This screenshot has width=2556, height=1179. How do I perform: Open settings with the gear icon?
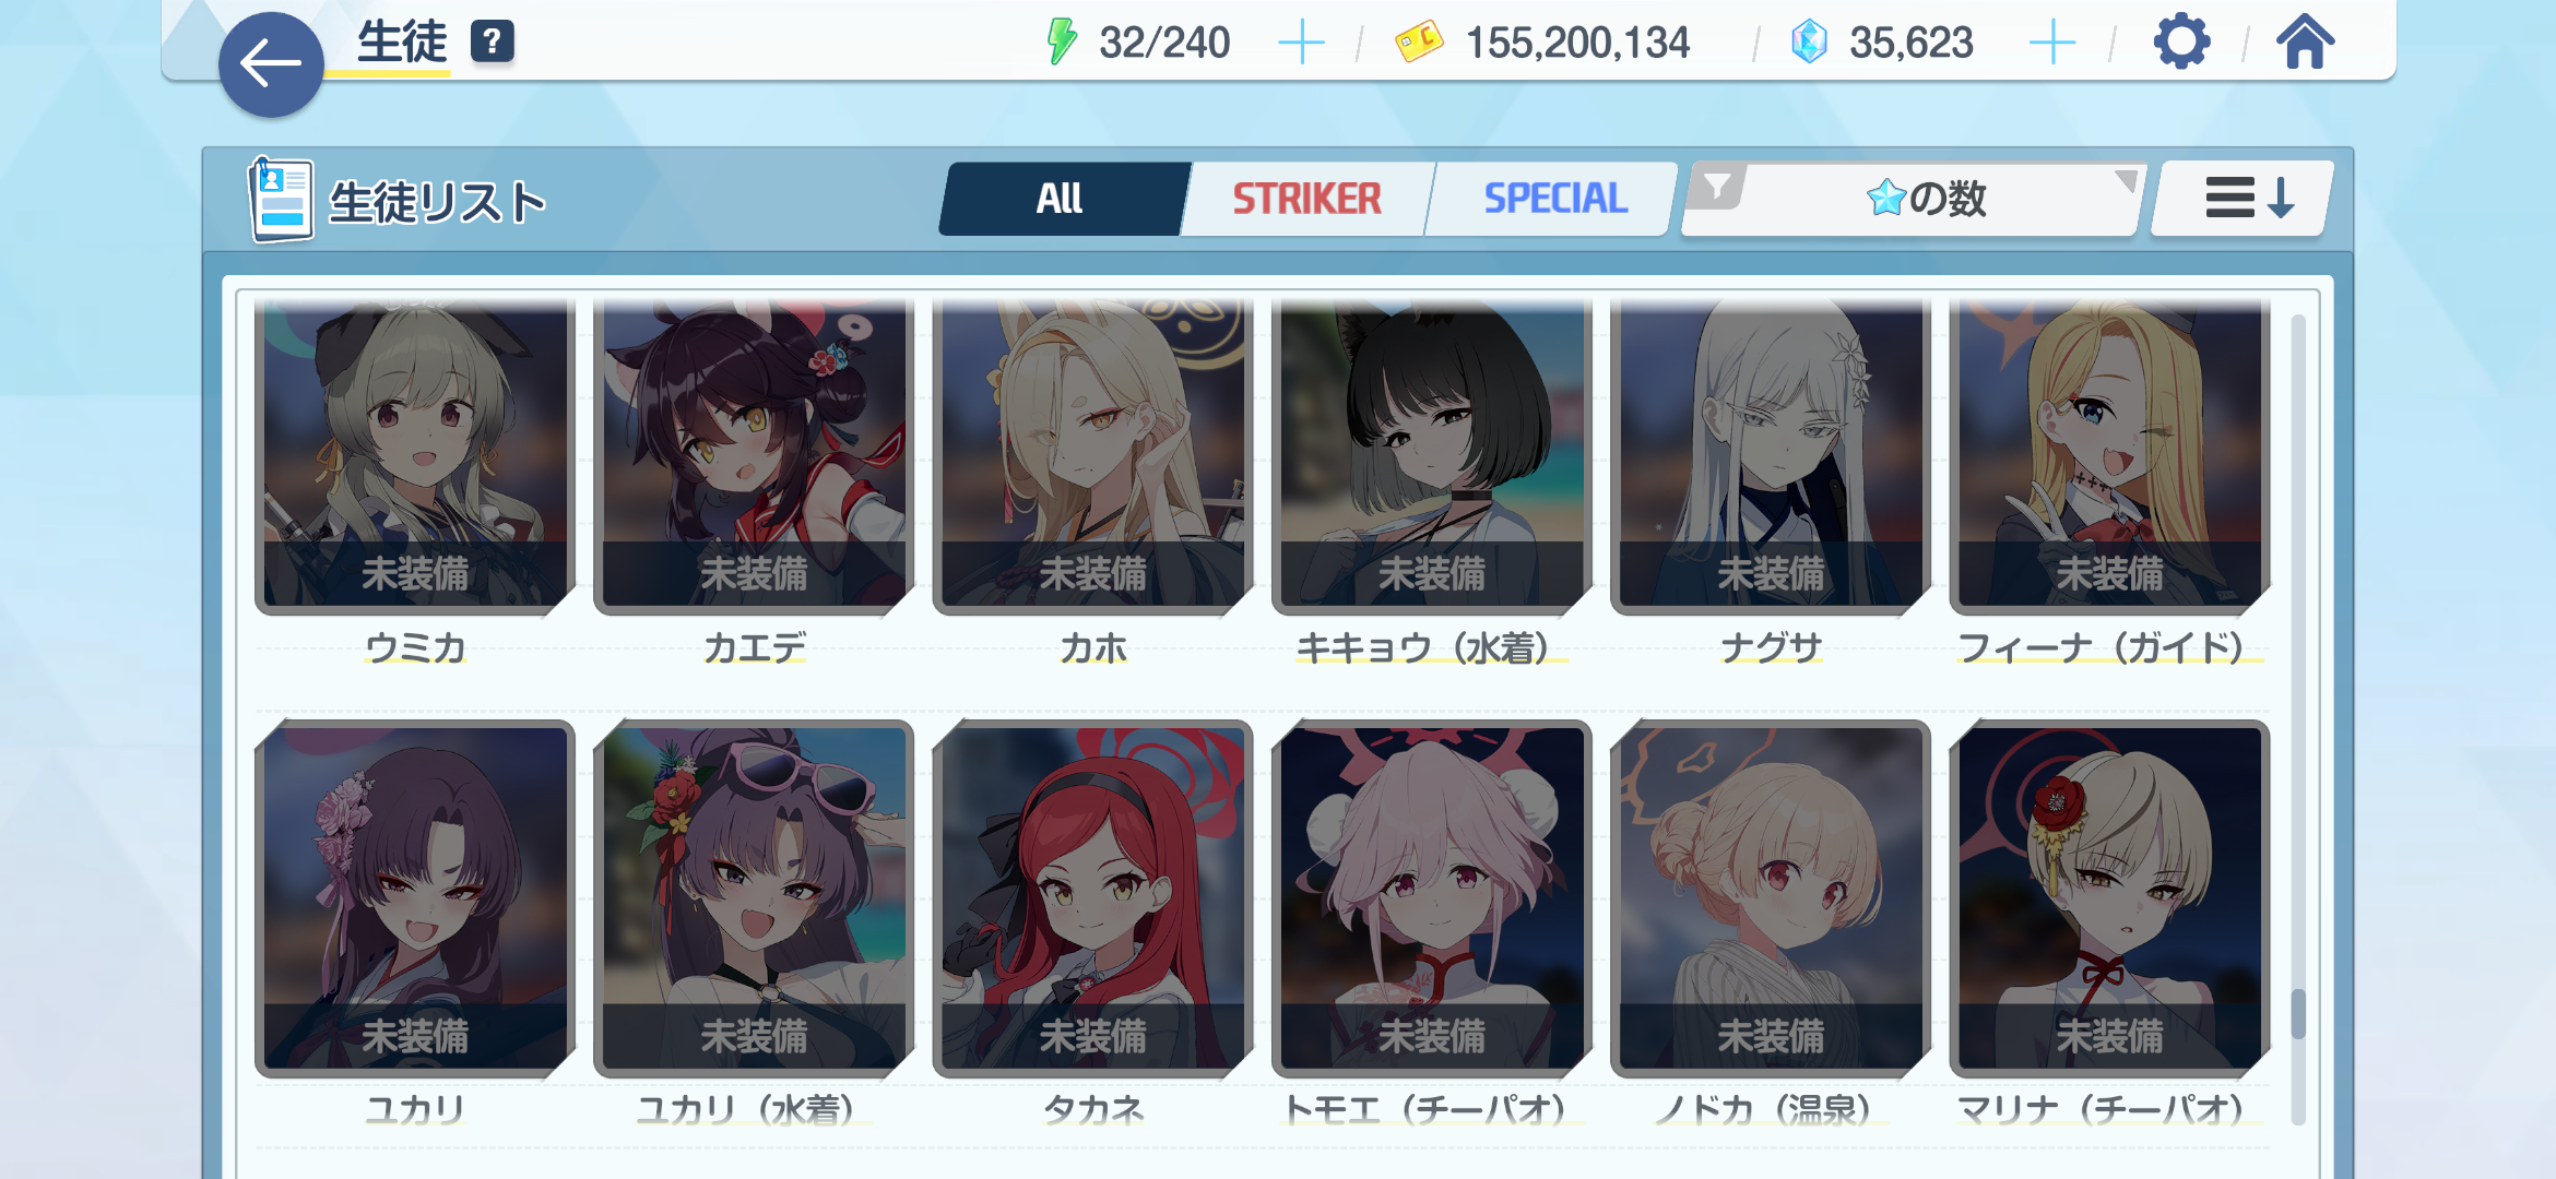coord(2181,42)
